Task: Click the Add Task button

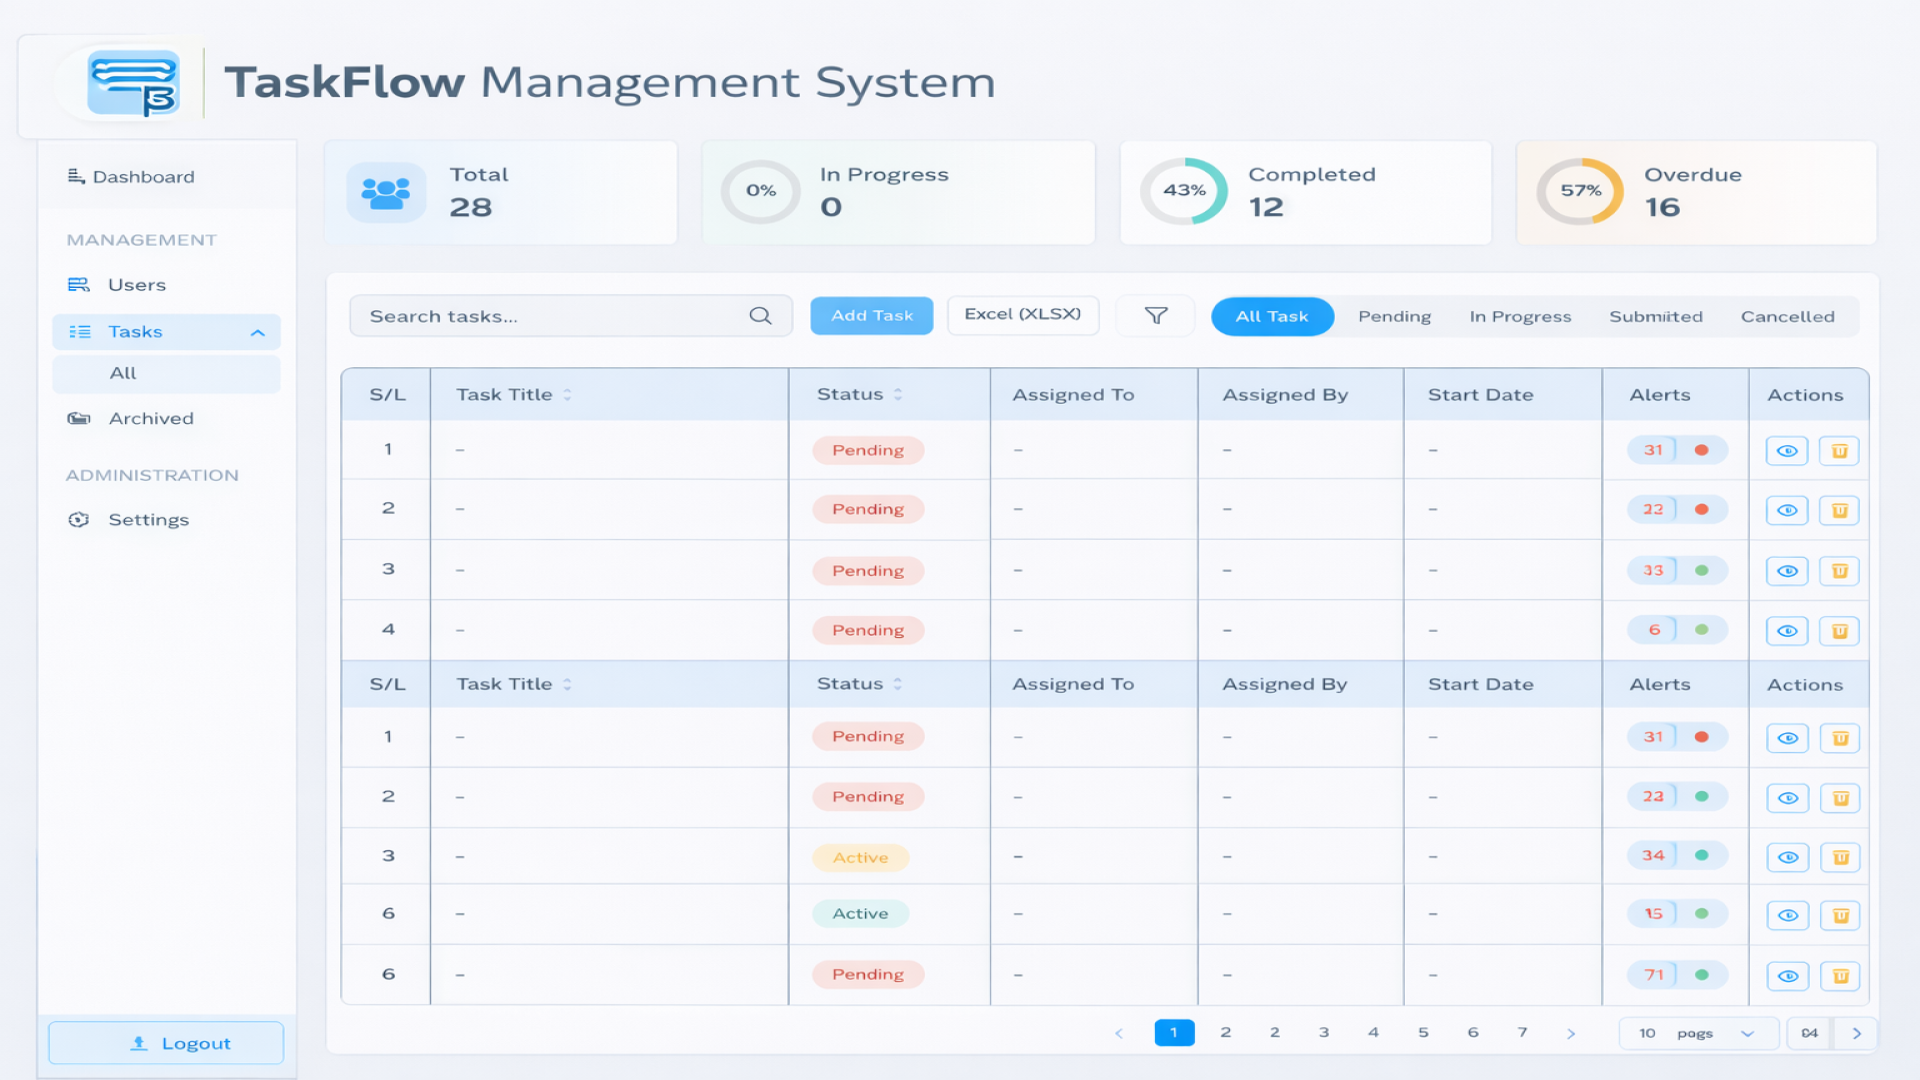Action: (x=871, y=316)
